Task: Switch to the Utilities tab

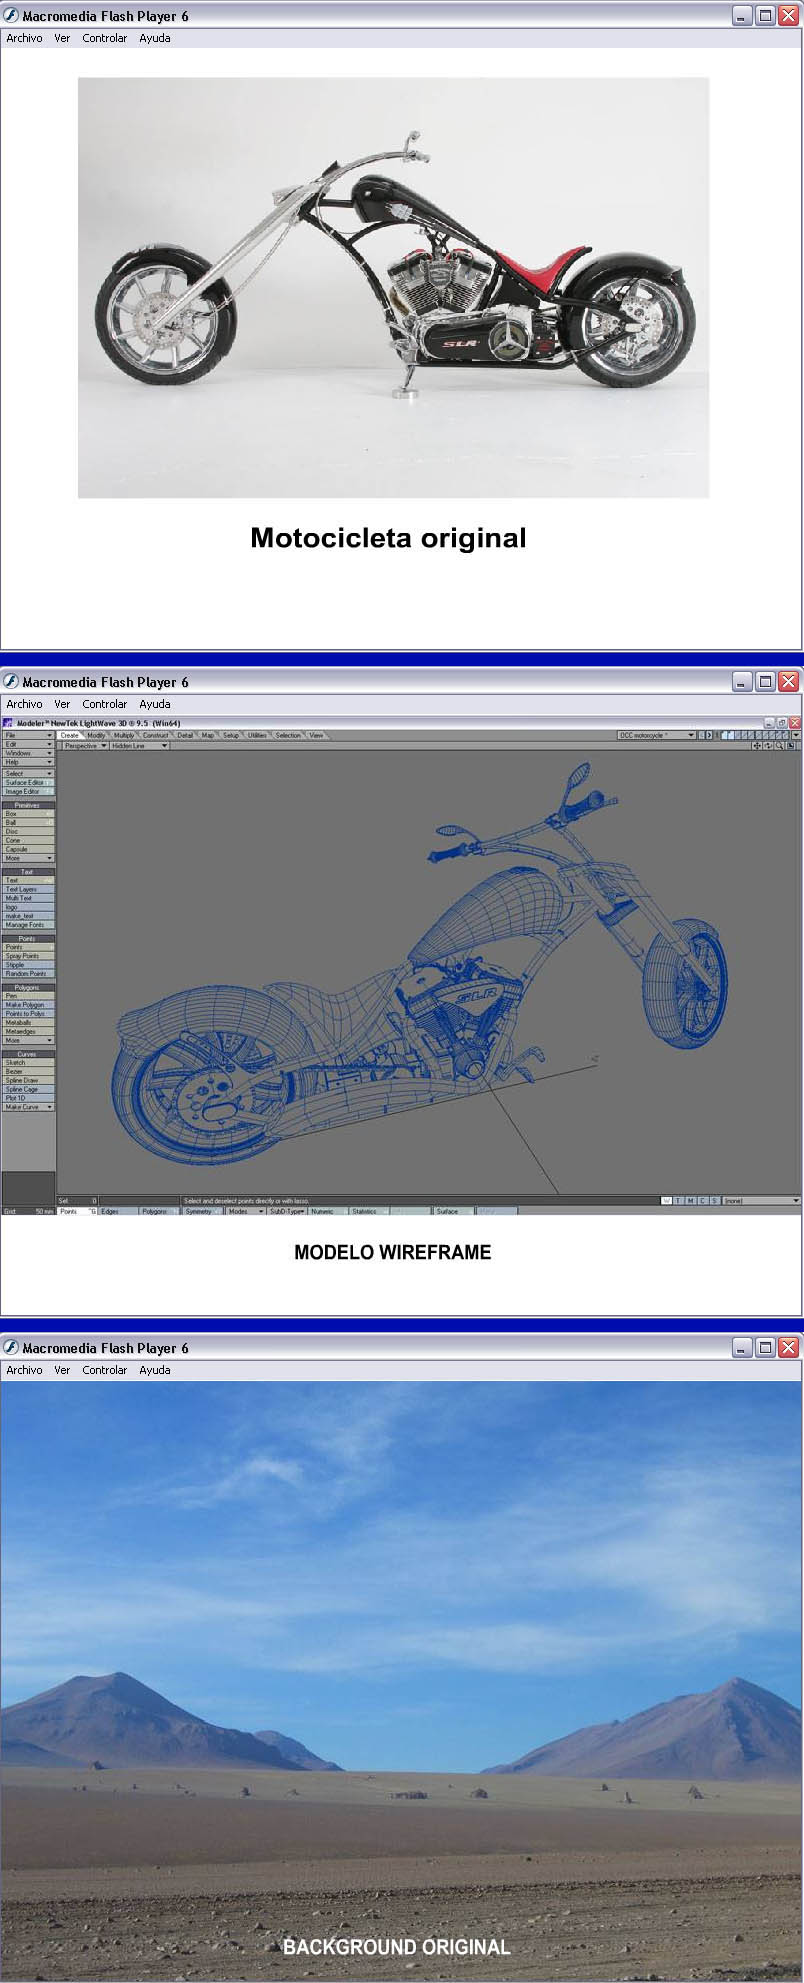Action: (x=258, y=735)
